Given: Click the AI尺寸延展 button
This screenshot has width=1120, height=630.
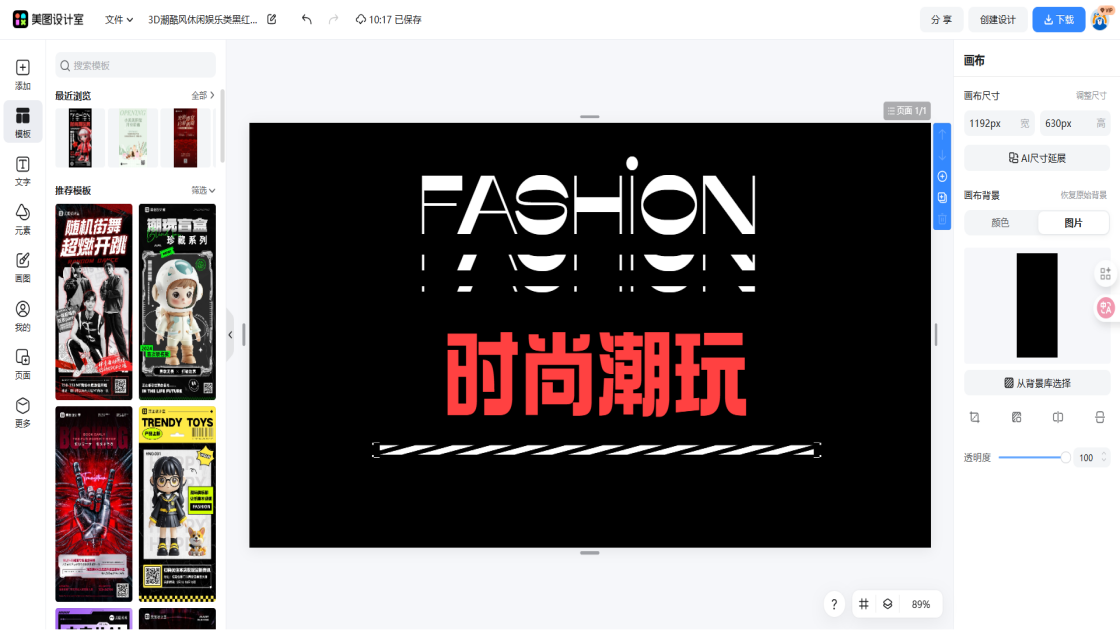Looking at the screenshot, I should pos(1036,158).
